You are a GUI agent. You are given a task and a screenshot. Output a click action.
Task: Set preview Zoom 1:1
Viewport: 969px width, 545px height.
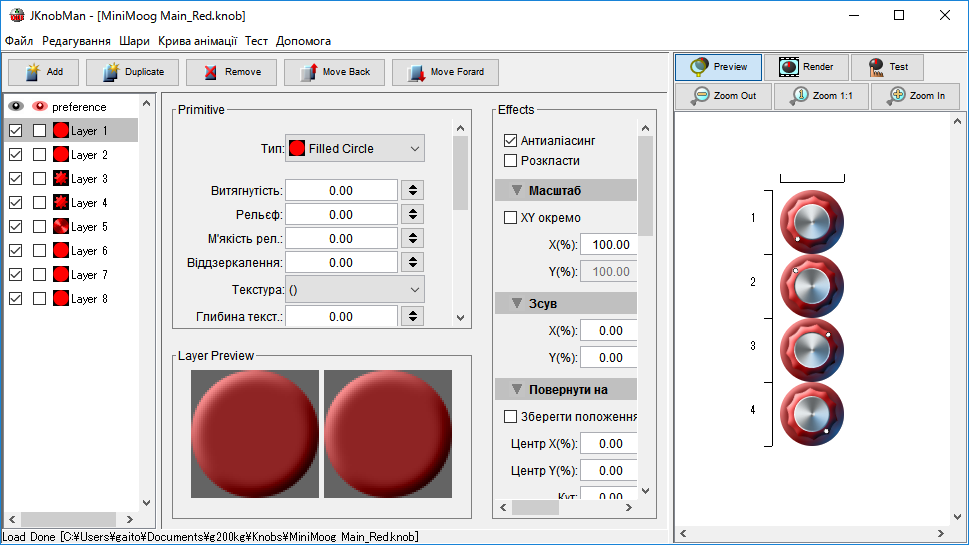pos(820,96)
